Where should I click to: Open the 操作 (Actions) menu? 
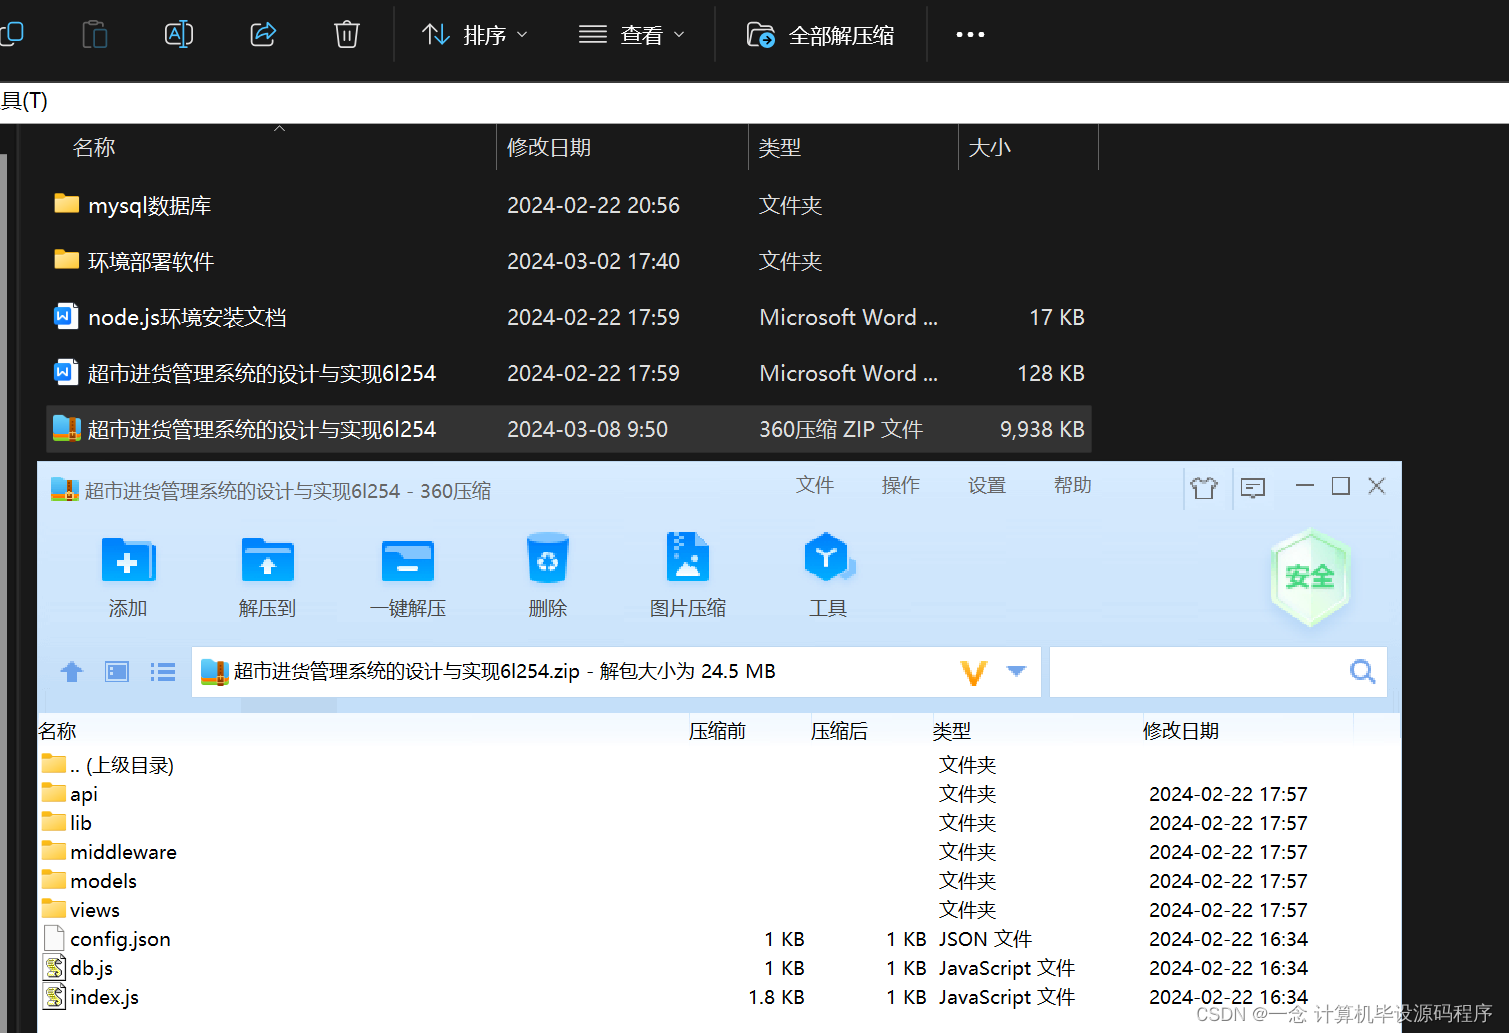tap(900, 486)
